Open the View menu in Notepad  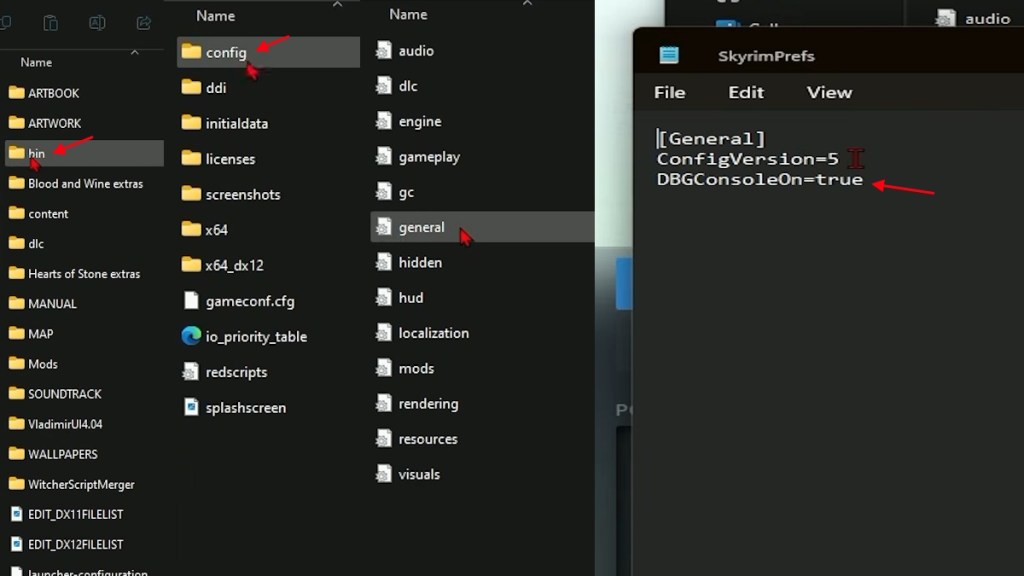click(829, 92)
